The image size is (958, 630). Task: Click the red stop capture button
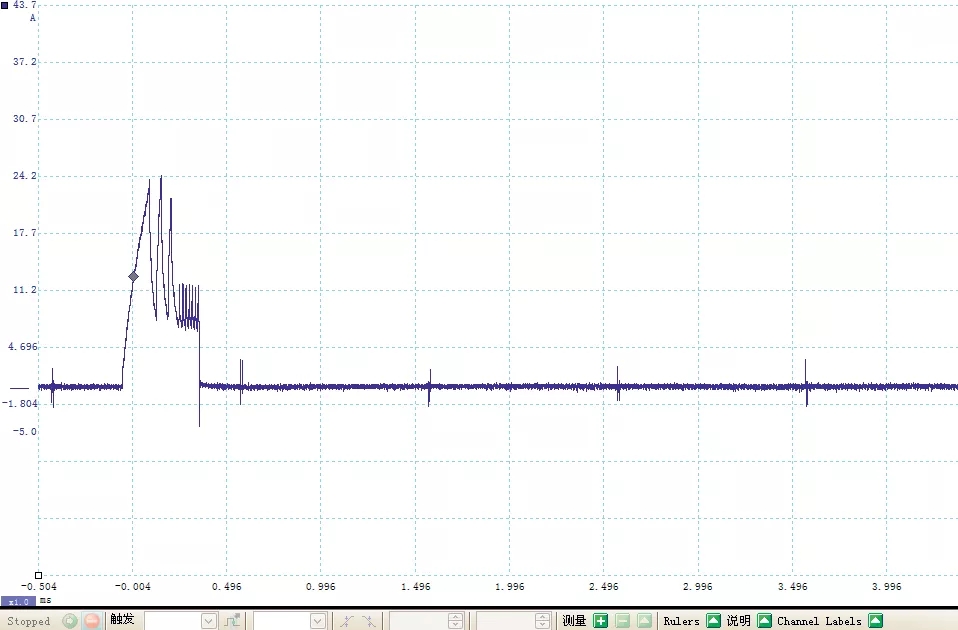[91, 621]
